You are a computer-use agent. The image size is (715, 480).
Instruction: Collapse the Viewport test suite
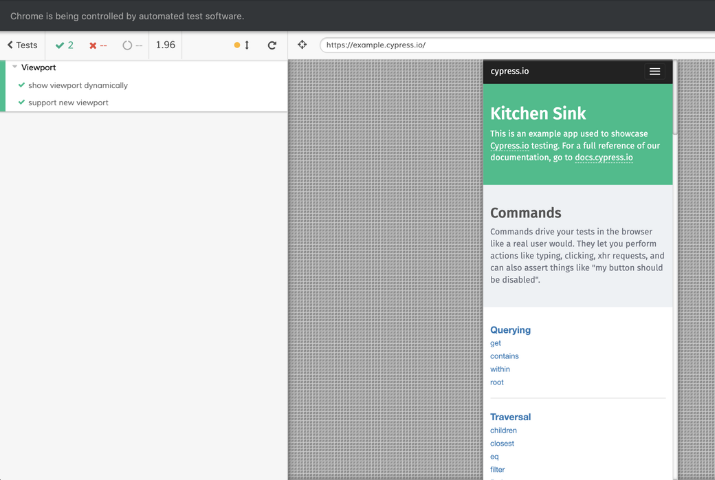tap(15, 67)
